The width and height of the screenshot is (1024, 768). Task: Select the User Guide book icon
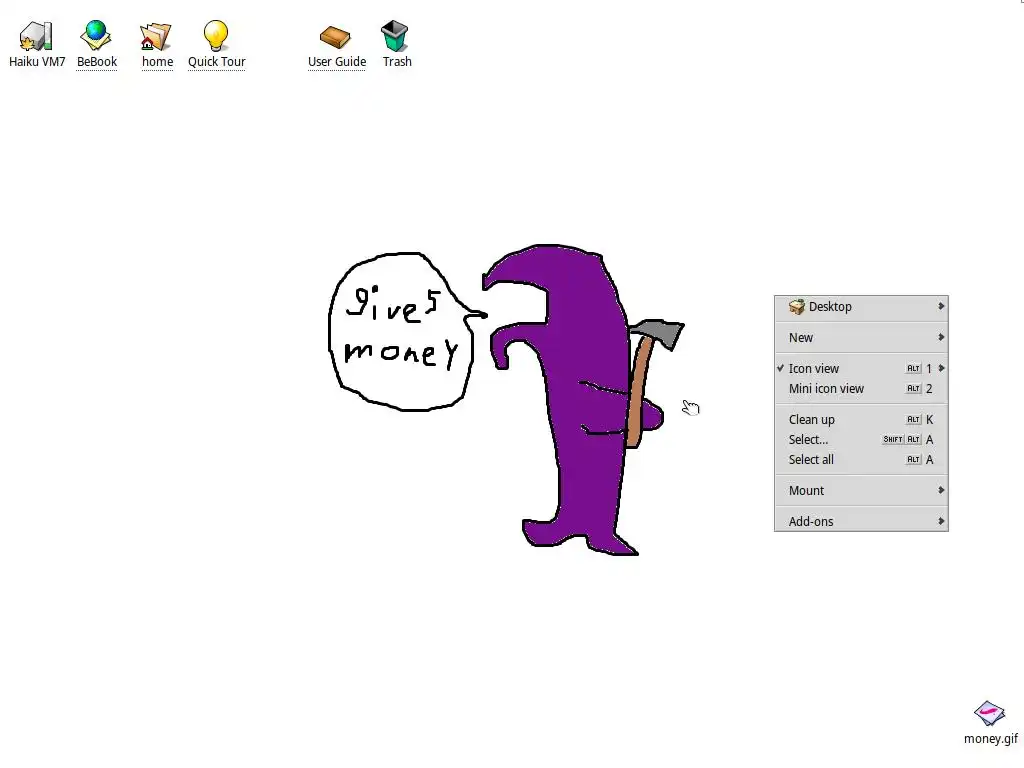[336, 37]
